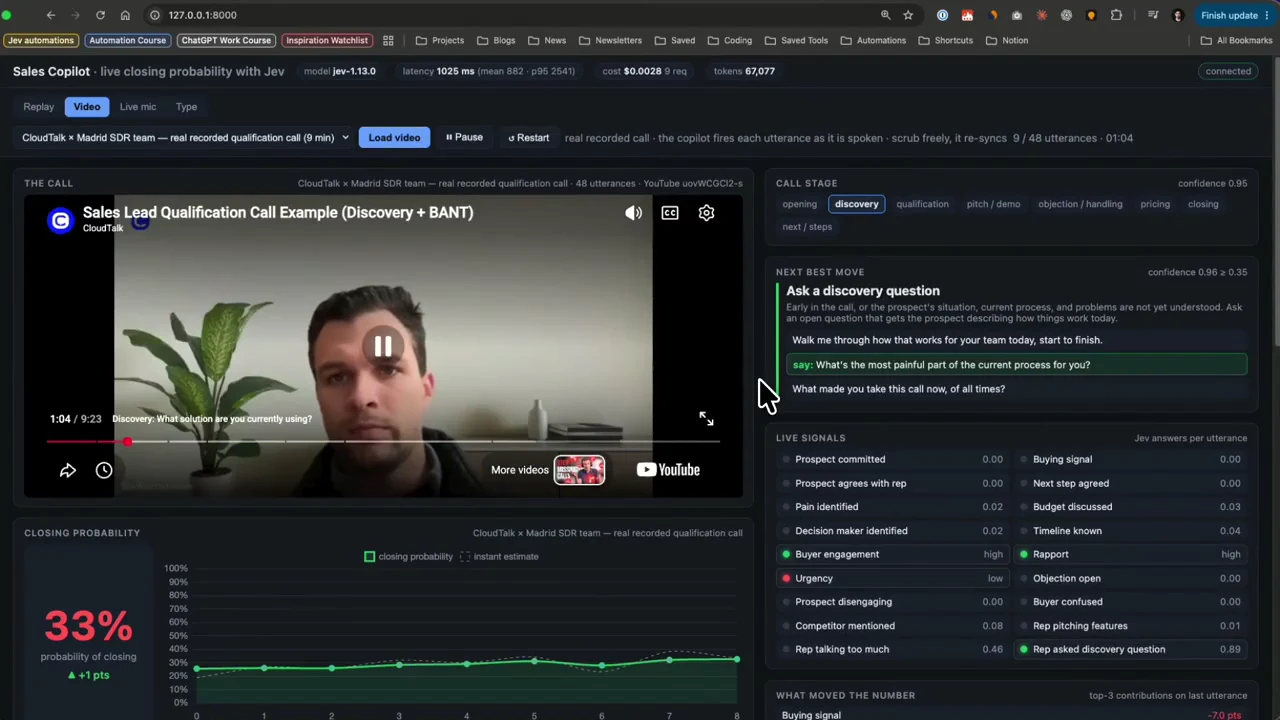Expand the Automations bookmark folder
Image resolution: width=1280 pixels, height=720 pixels.
pos(873,40)
